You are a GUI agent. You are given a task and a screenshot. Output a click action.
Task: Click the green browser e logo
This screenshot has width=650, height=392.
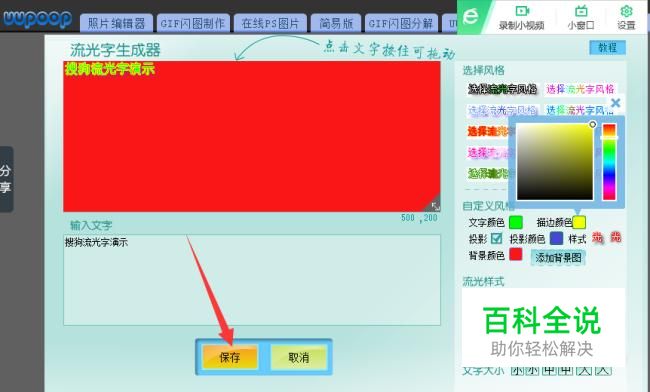click(x=471, y=17)
